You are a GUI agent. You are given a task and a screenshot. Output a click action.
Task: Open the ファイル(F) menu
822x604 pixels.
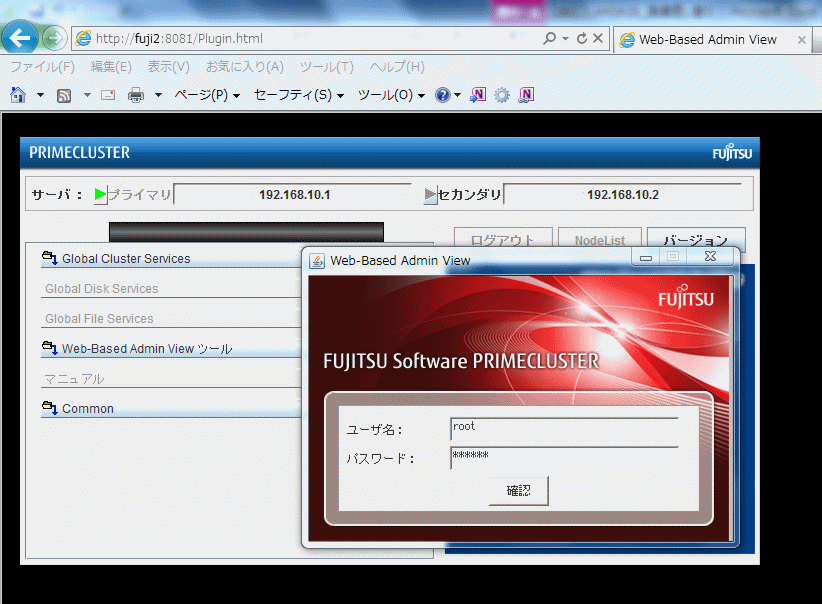[42, 67]
